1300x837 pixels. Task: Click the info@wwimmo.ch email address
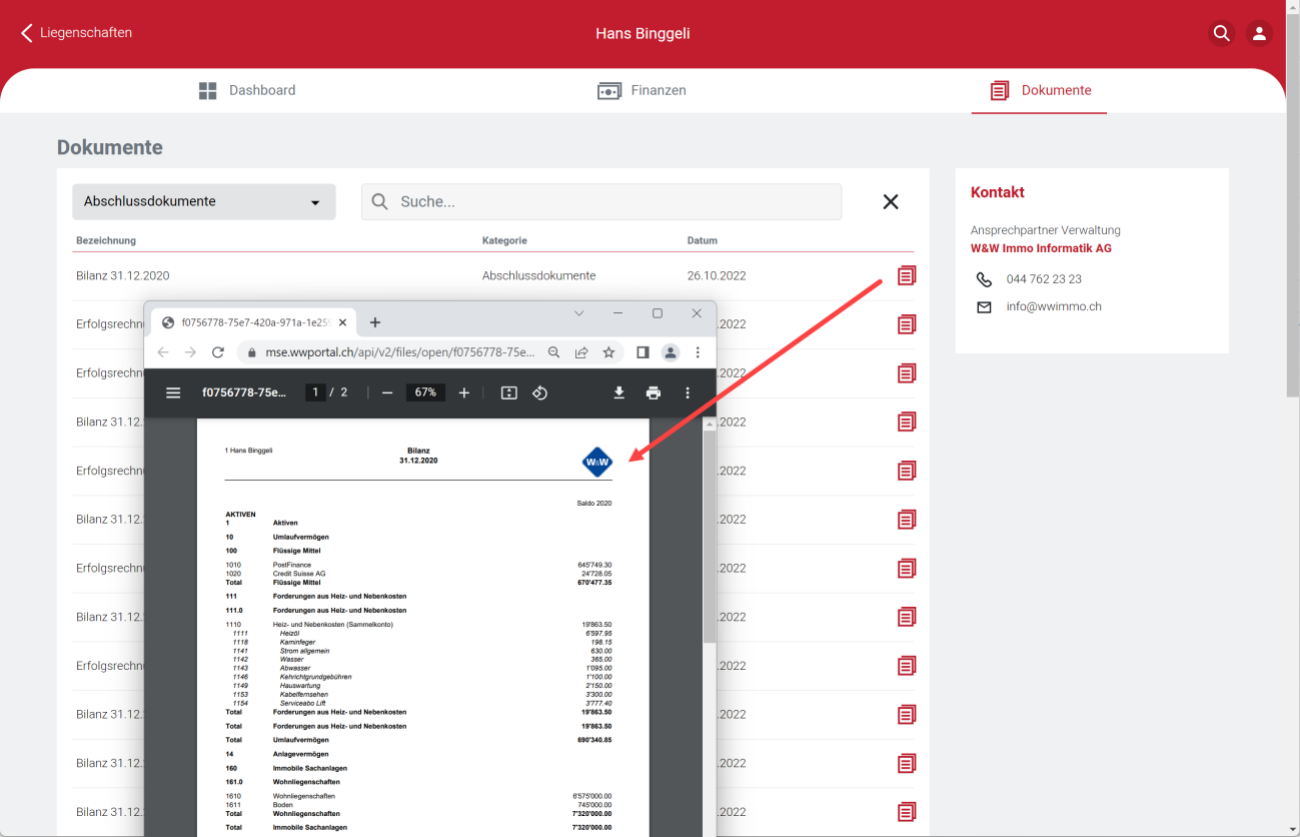(x=1054, y=307)
